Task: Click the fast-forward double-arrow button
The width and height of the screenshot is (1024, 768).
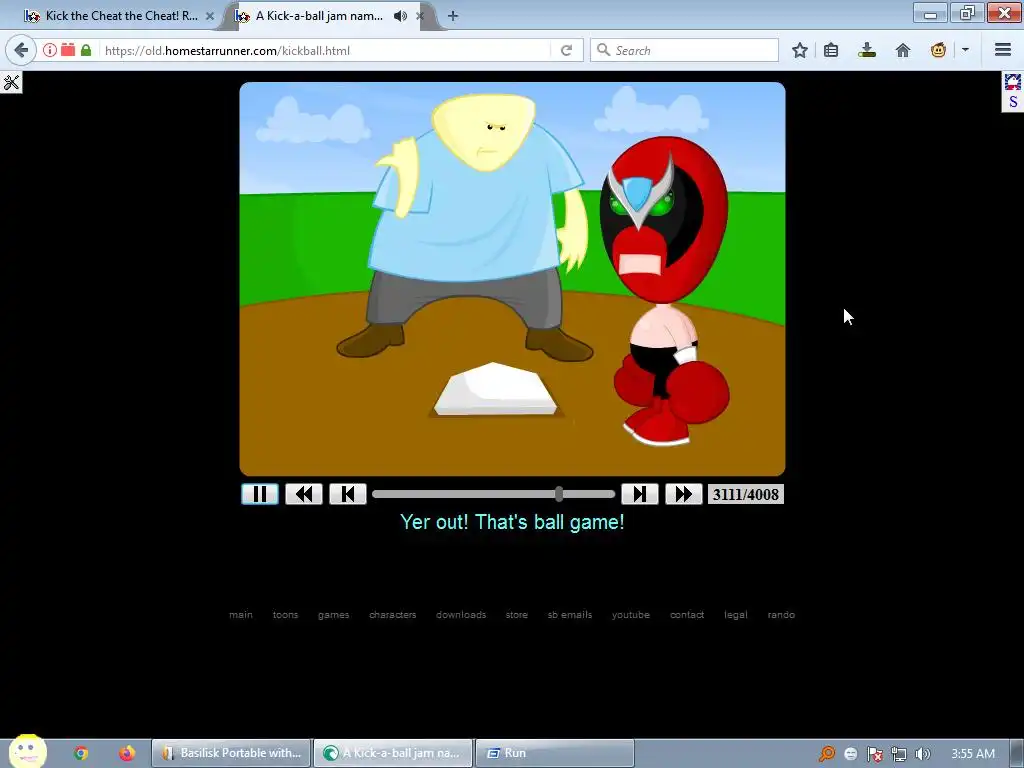Action: click(x=683, y=494)
